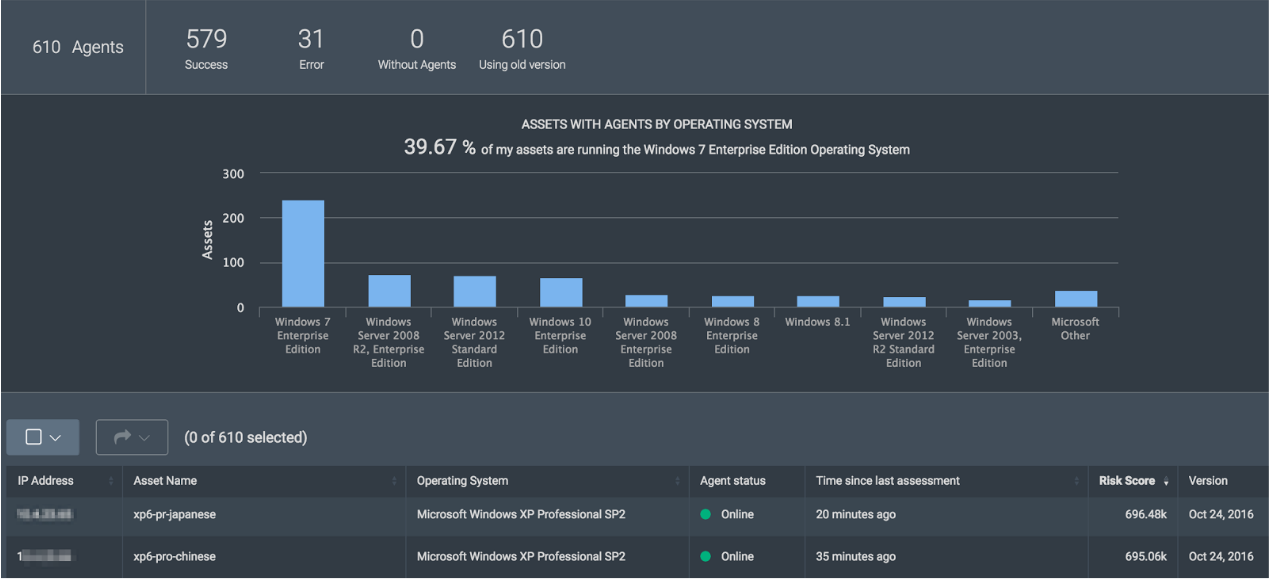Open the xp6-pr-japanese asset name
The width and height of the screenshot is (1270, 580).
click(x=175, y=515)
